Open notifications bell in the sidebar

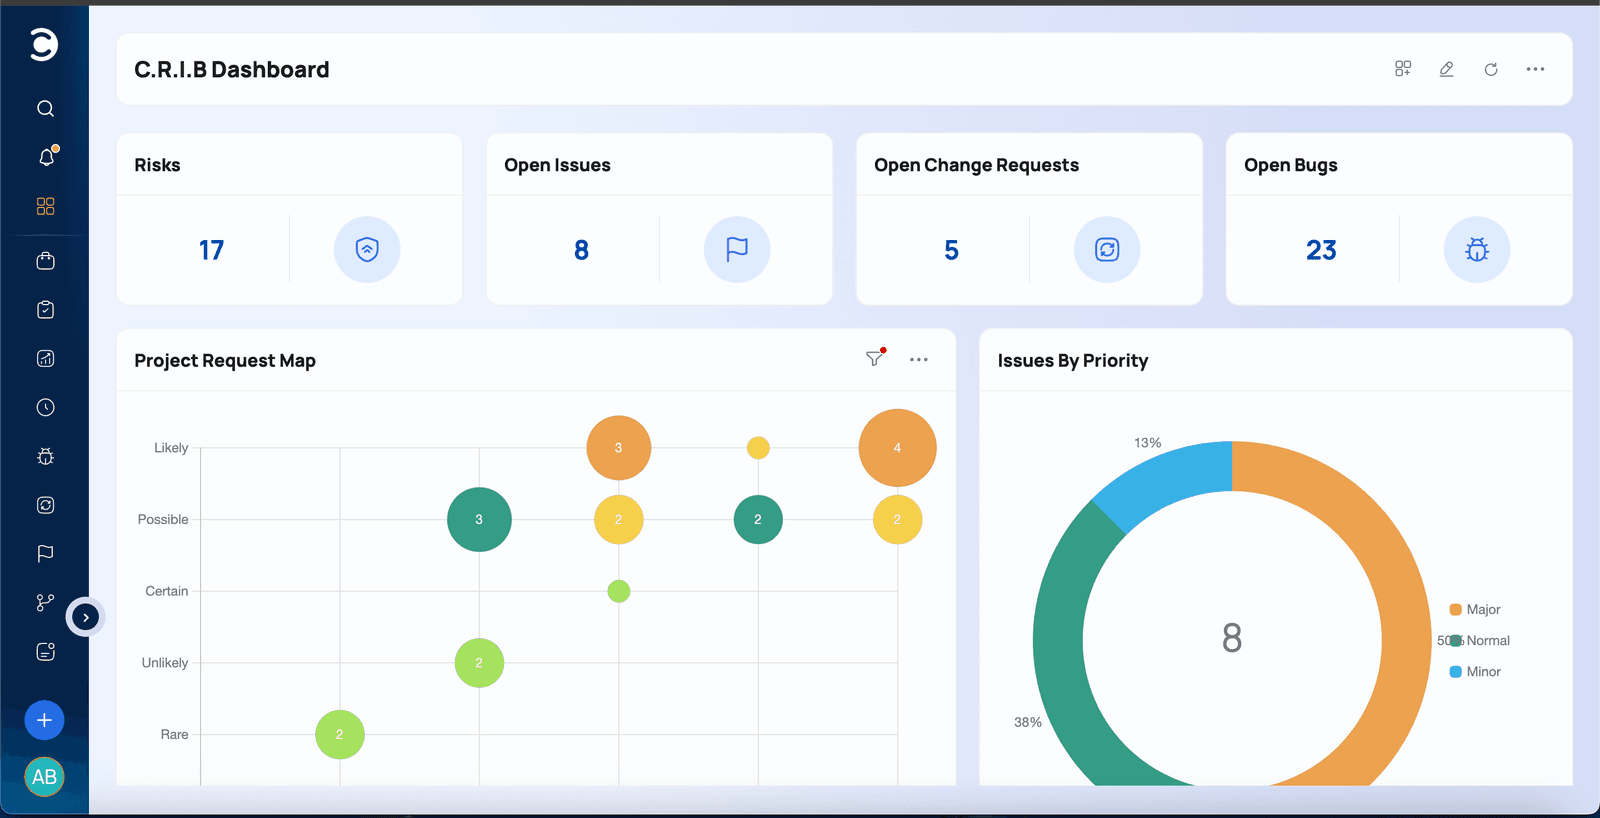pyautogui.click(x=46, y=157)
